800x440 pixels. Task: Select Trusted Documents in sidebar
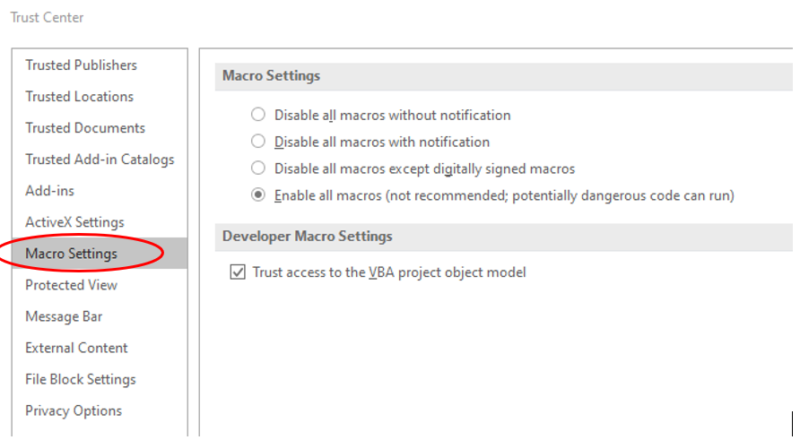(85, 128)
